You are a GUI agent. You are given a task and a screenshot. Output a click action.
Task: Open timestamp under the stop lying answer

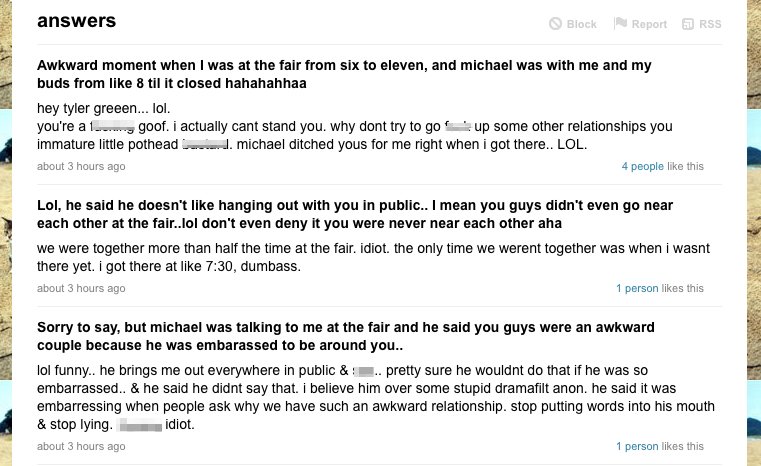81,446
